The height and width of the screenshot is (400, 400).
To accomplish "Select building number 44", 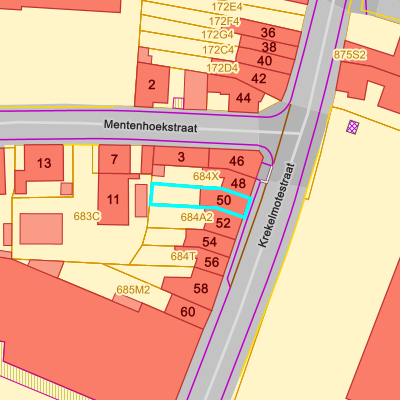I will [243, 98].
